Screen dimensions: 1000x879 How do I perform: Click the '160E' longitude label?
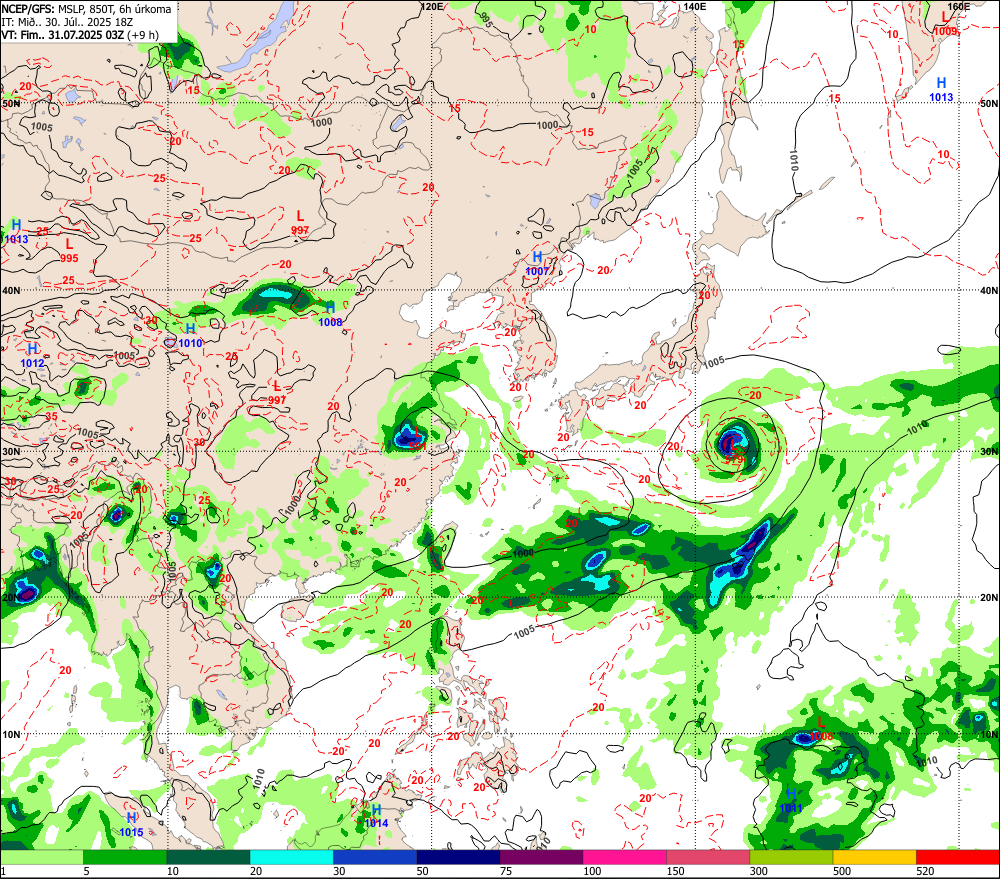point(958,6)
